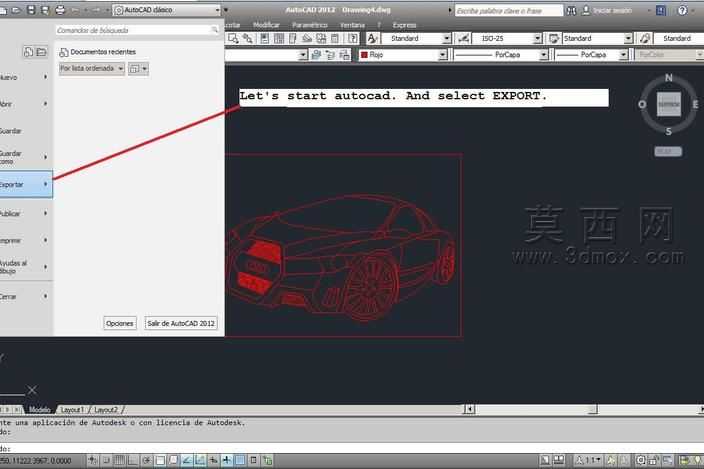The image size is (704, 469).
Task: Toggle Object Snap Tracking in status bar
Action: click(187, 460)
